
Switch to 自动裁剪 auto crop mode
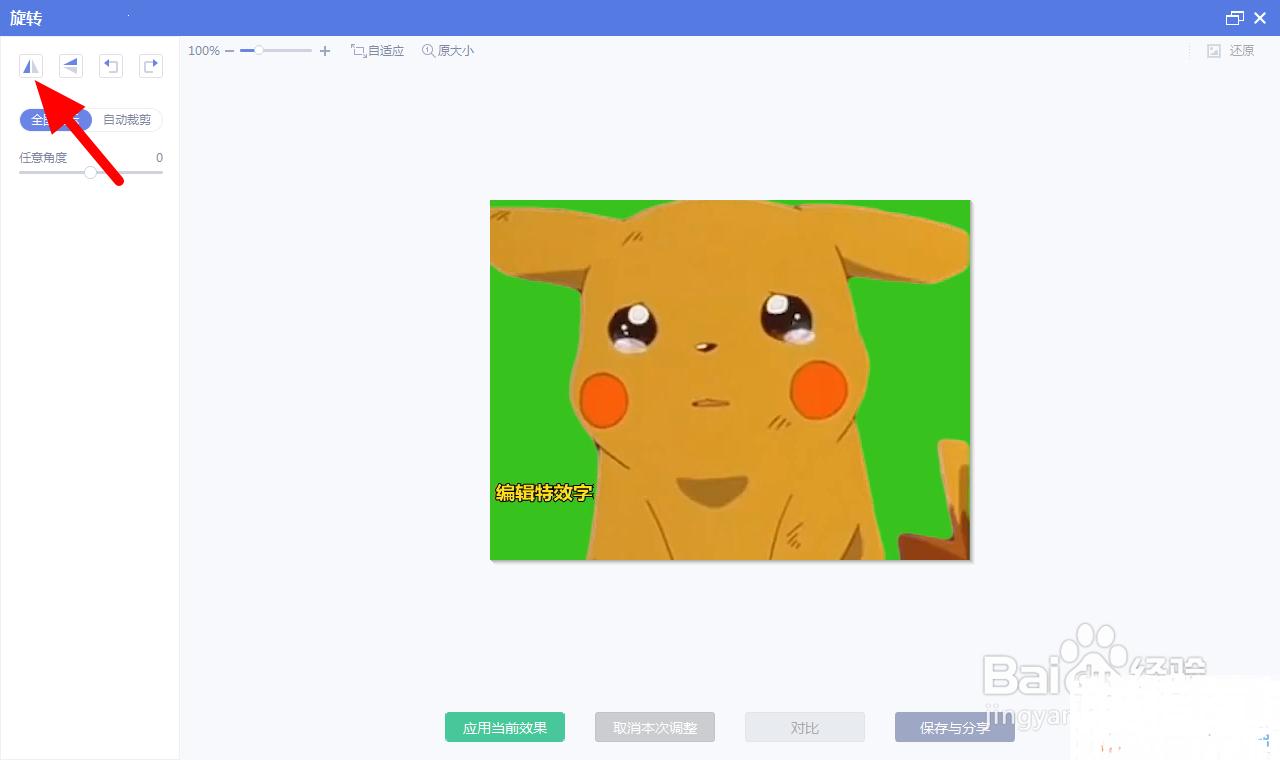pos(127,120)
